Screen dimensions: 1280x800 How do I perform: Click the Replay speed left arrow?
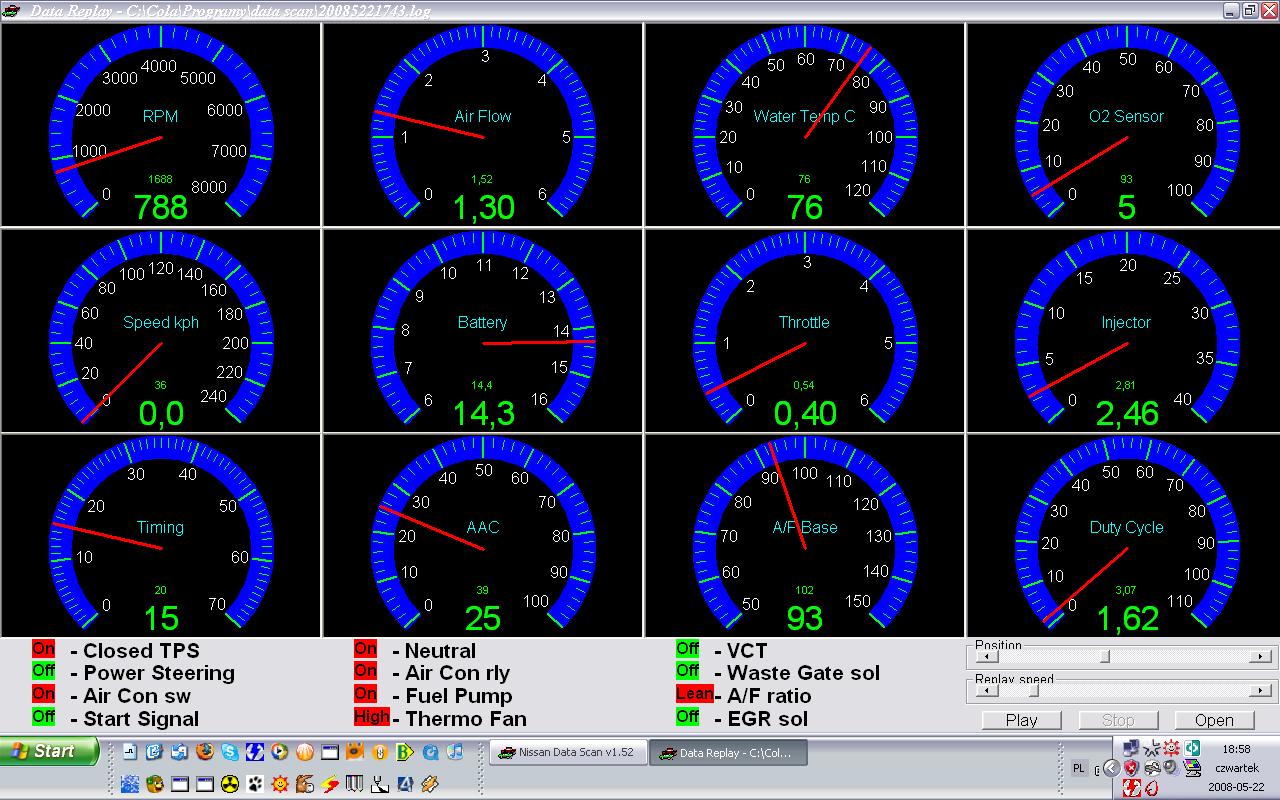coord(986,690)
